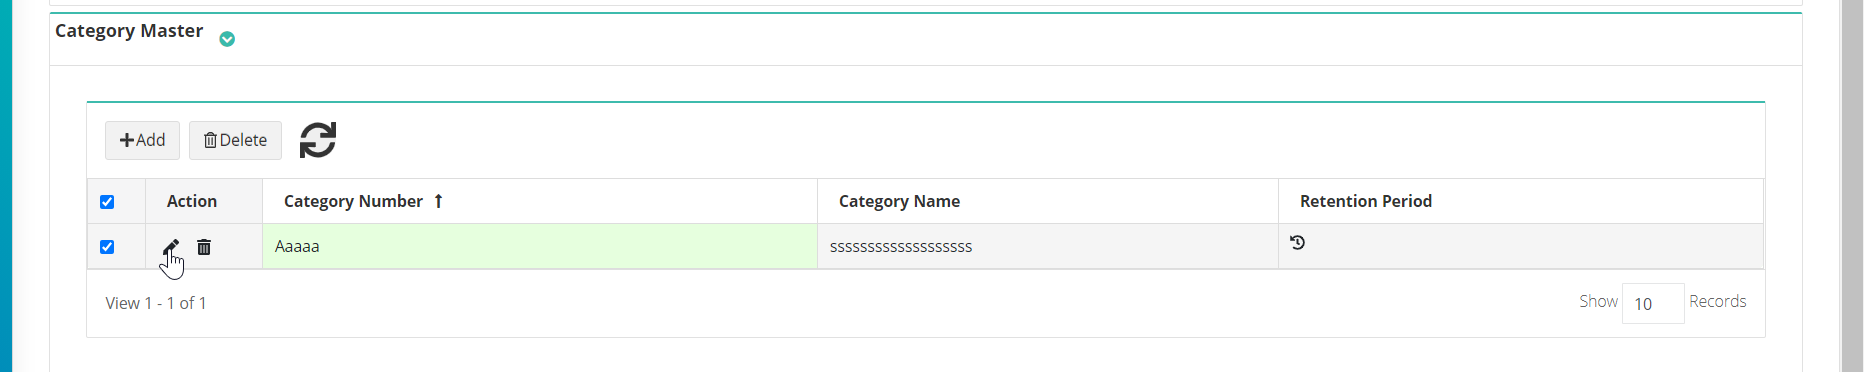Image resolution: width=1864 pixels, height=372 pixels.
Task: Delete the Aaaaa row via trash icon
Action: coord(204,247)
